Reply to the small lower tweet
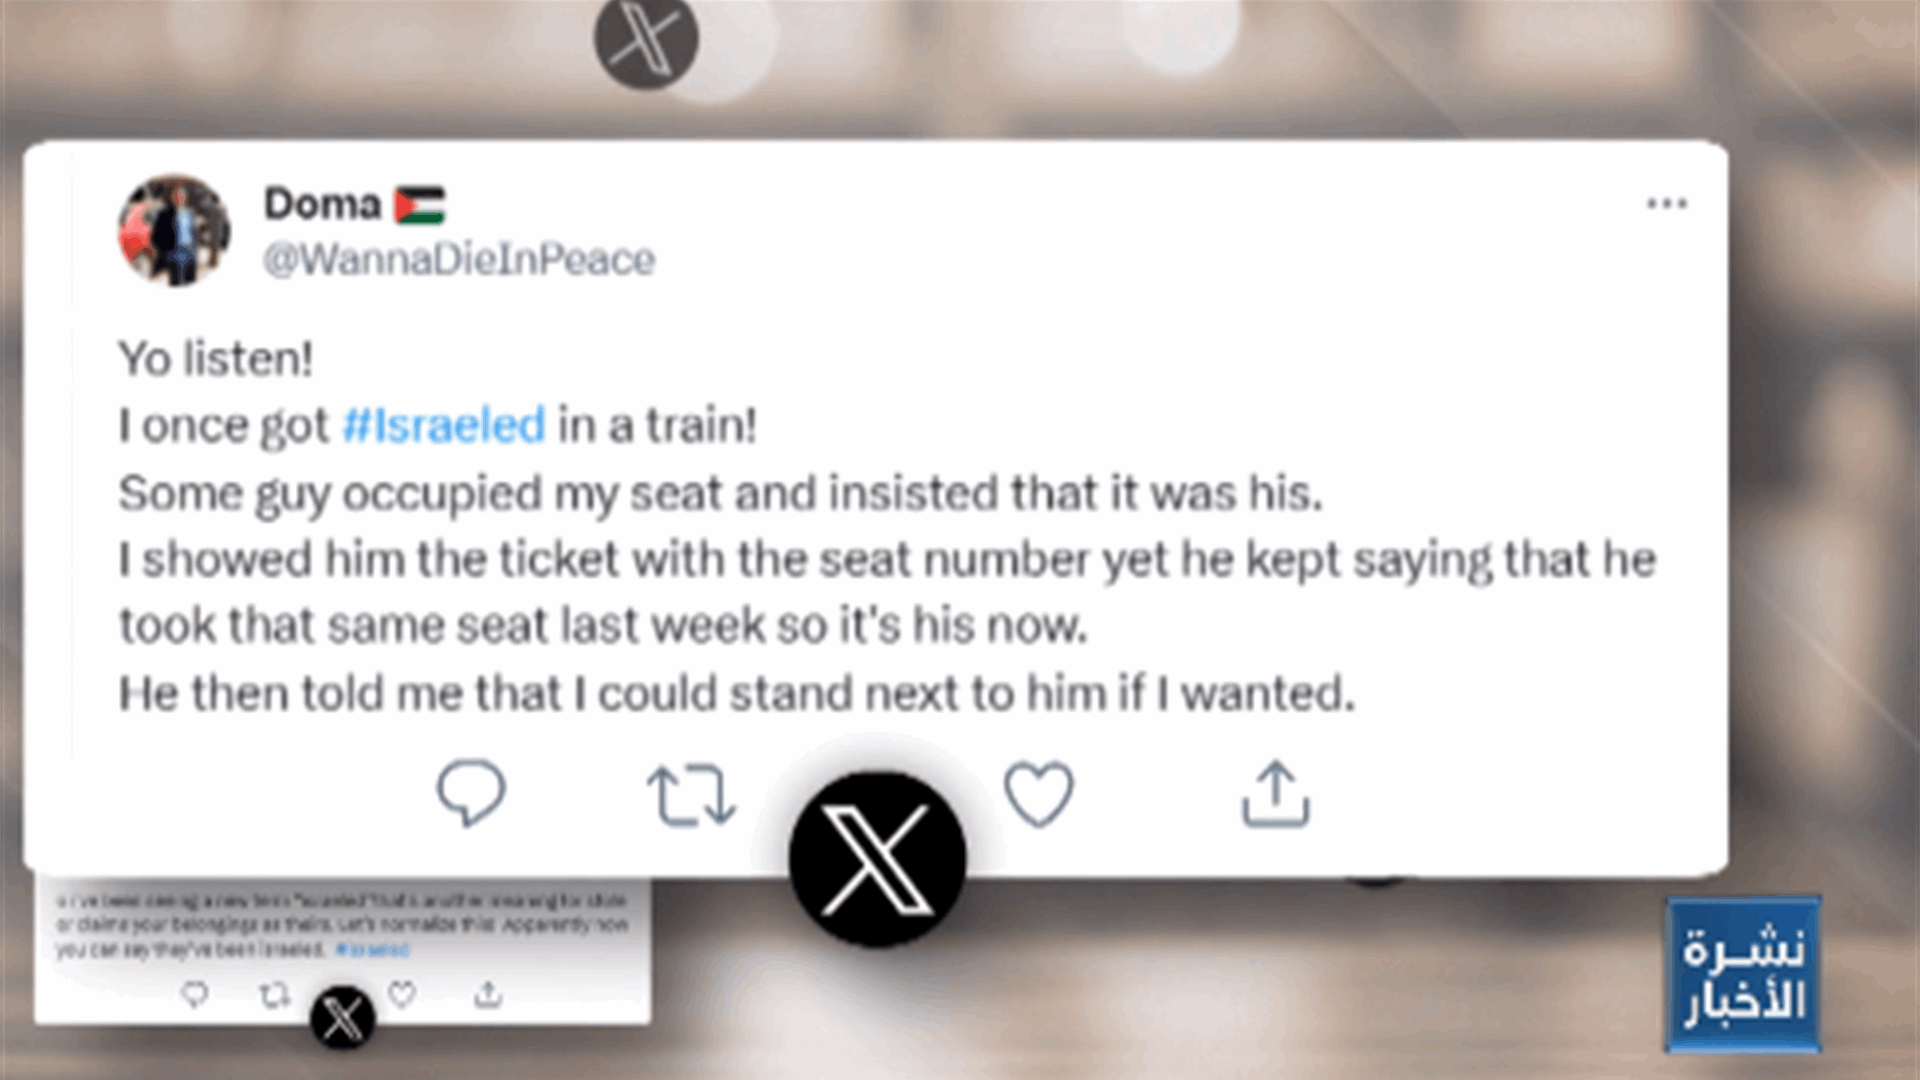The width and height of the screenshot is (1920, 1080). [194, 994]
